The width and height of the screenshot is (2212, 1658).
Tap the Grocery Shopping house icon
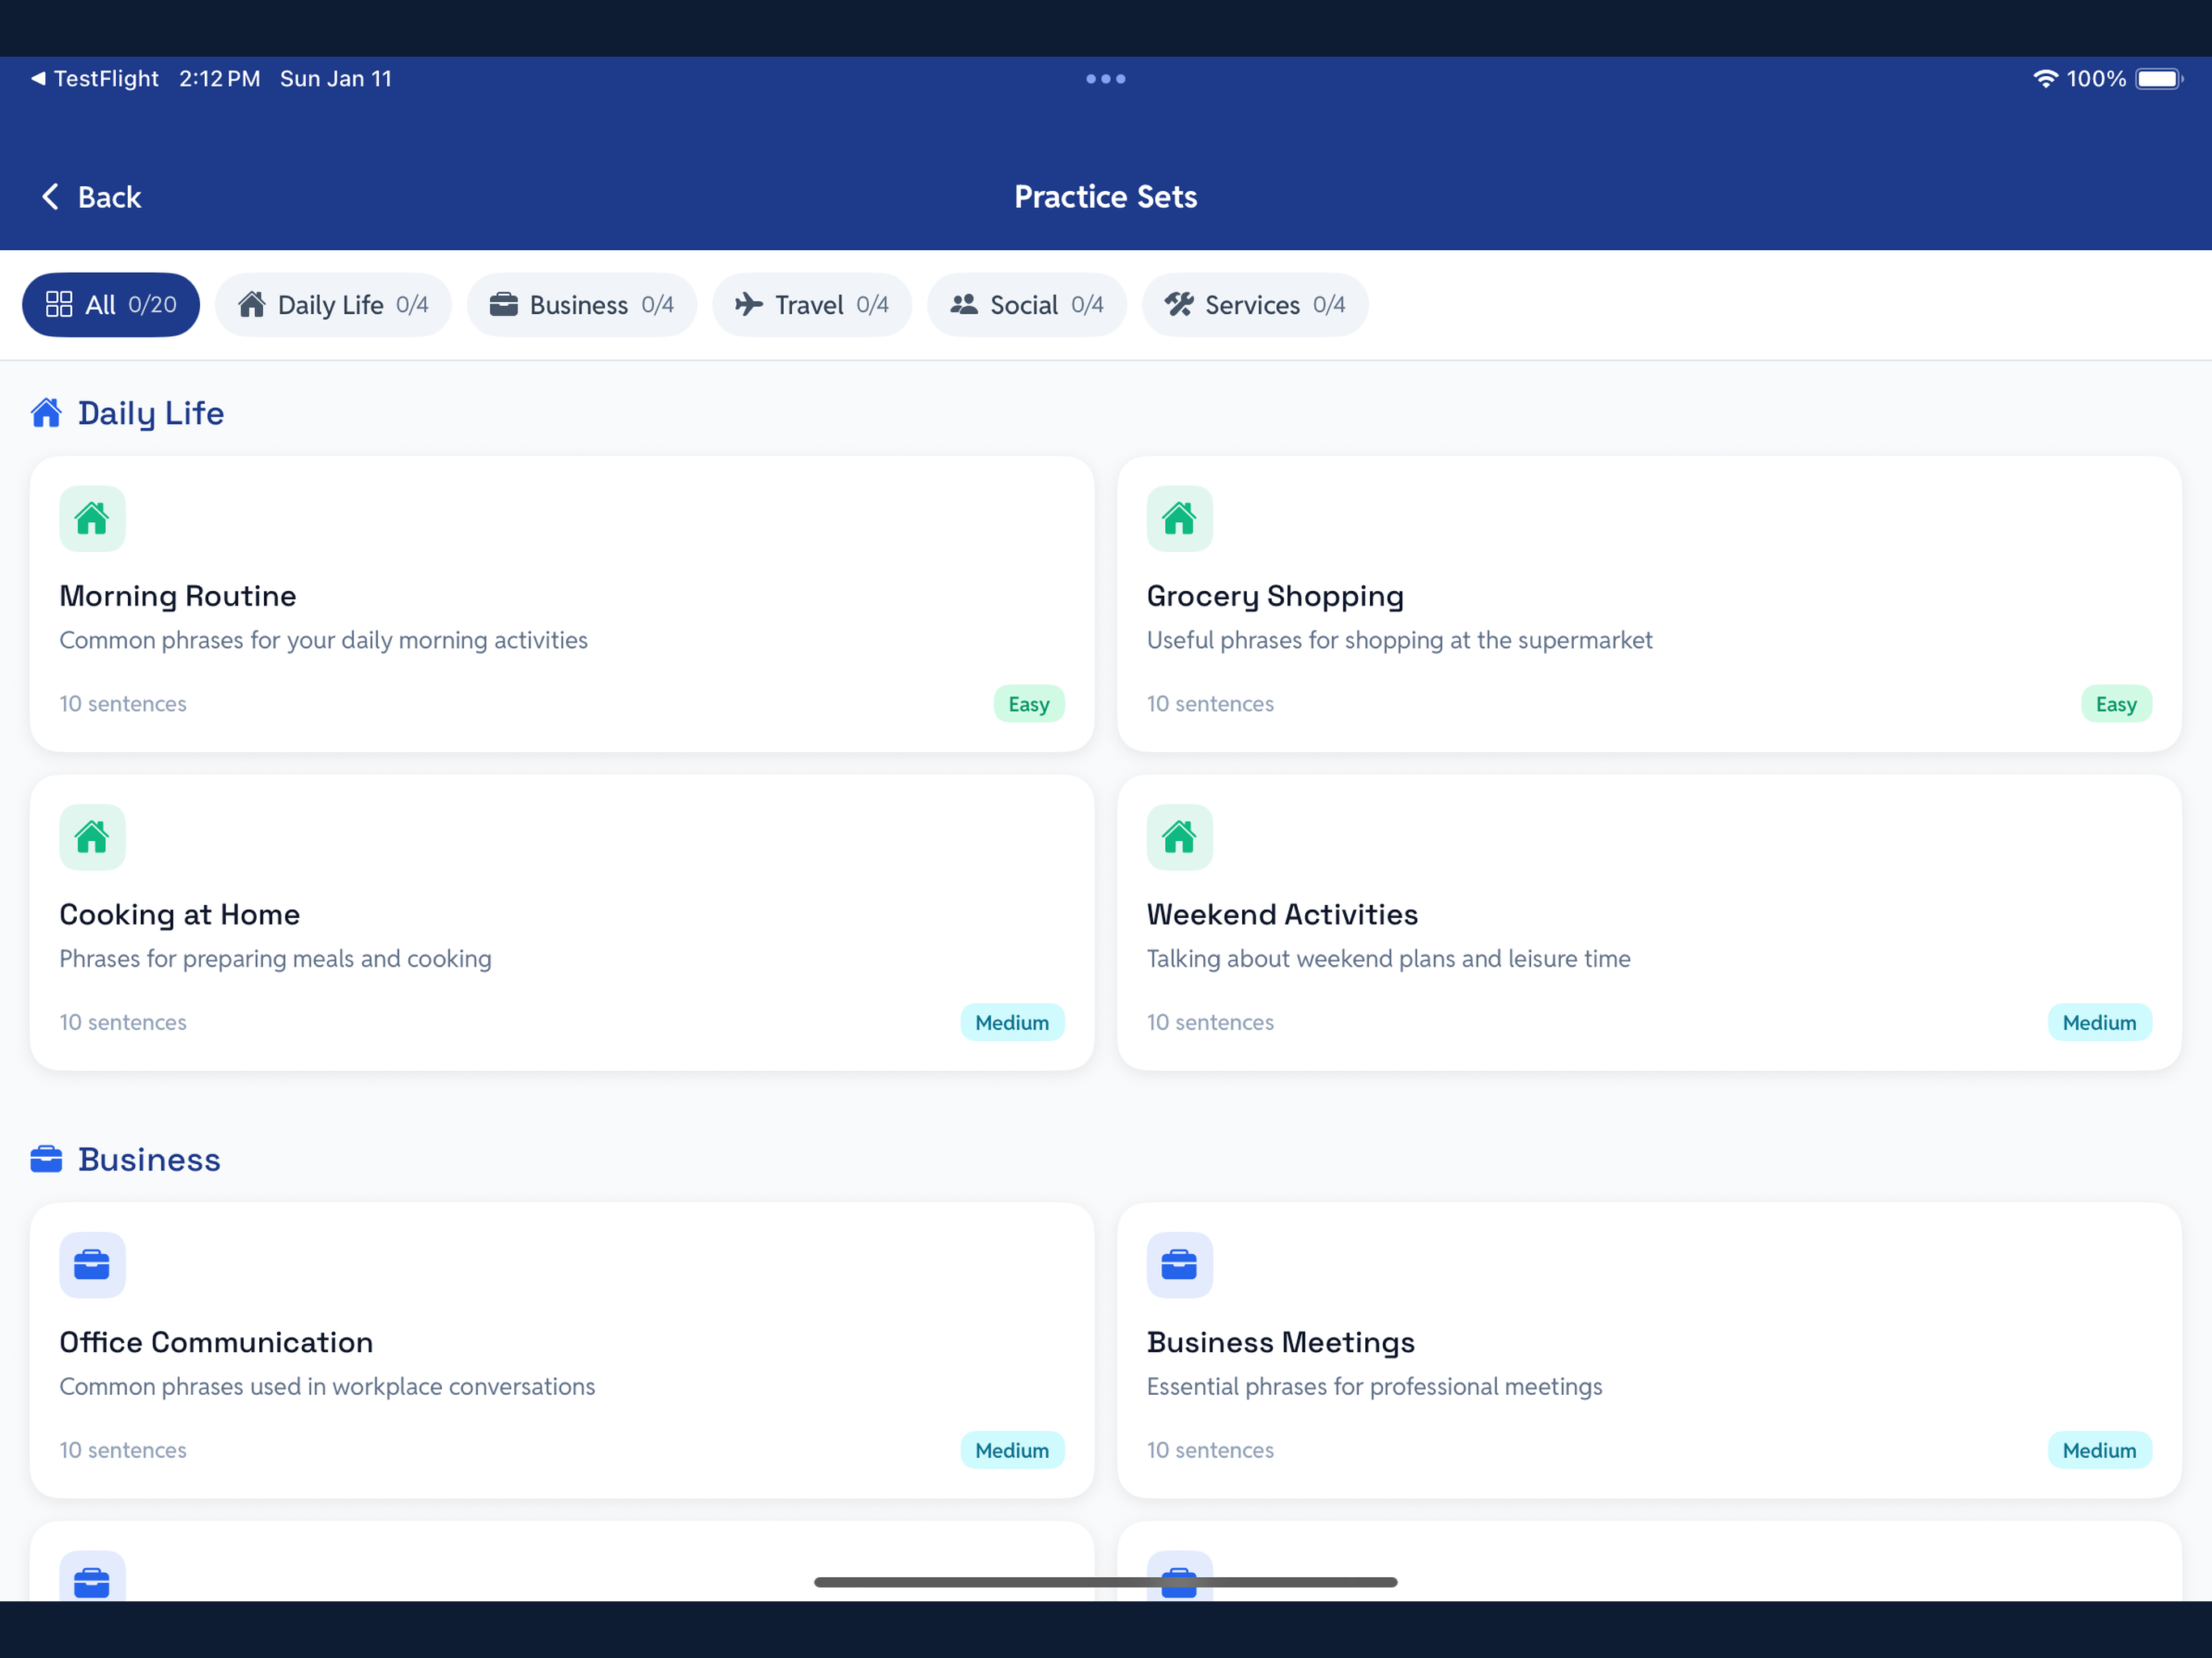1179,518
